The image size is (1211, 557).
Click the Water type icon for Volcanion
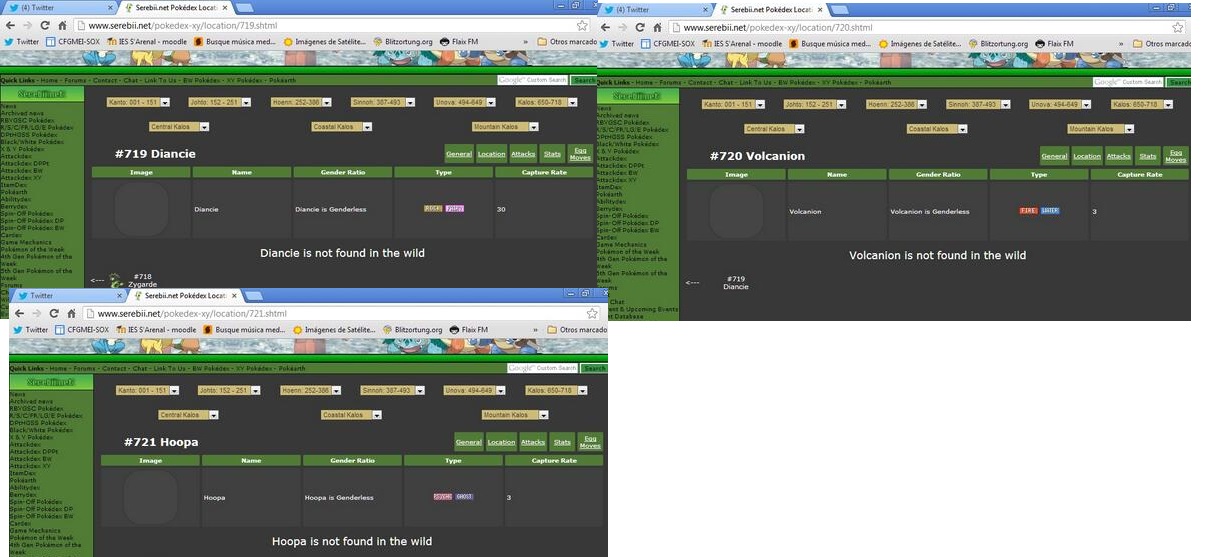(x=1049, y=211)
